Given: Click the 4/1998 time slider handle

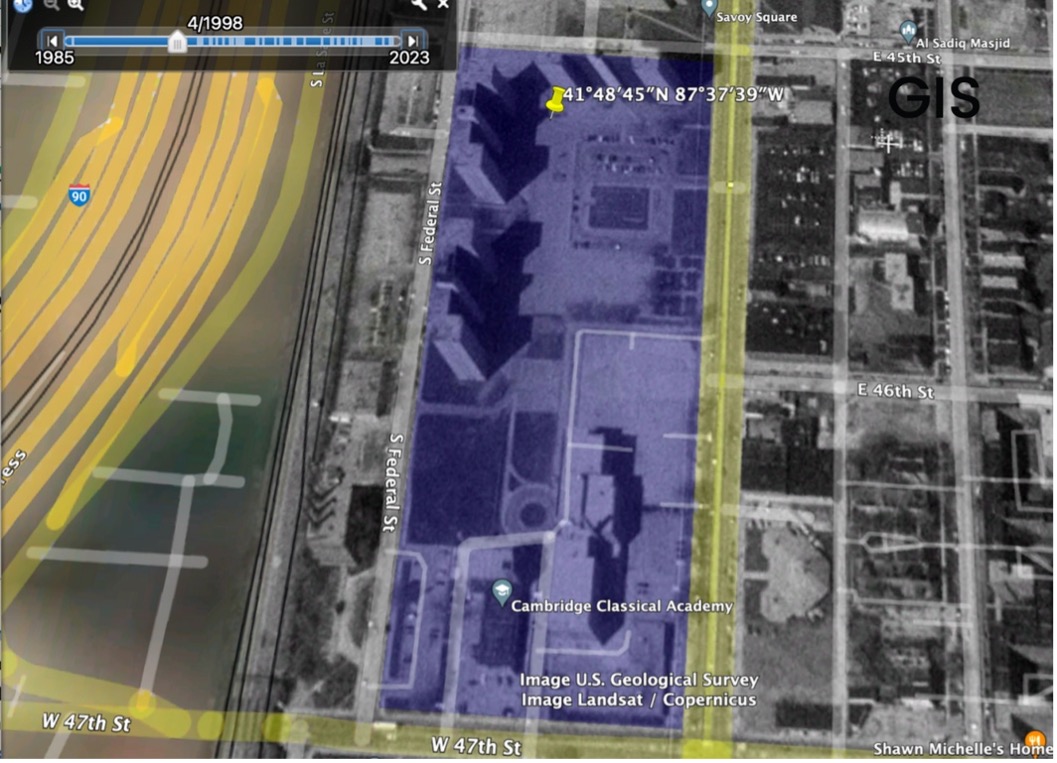Looking at the screenshot, I should click(177, 41).
